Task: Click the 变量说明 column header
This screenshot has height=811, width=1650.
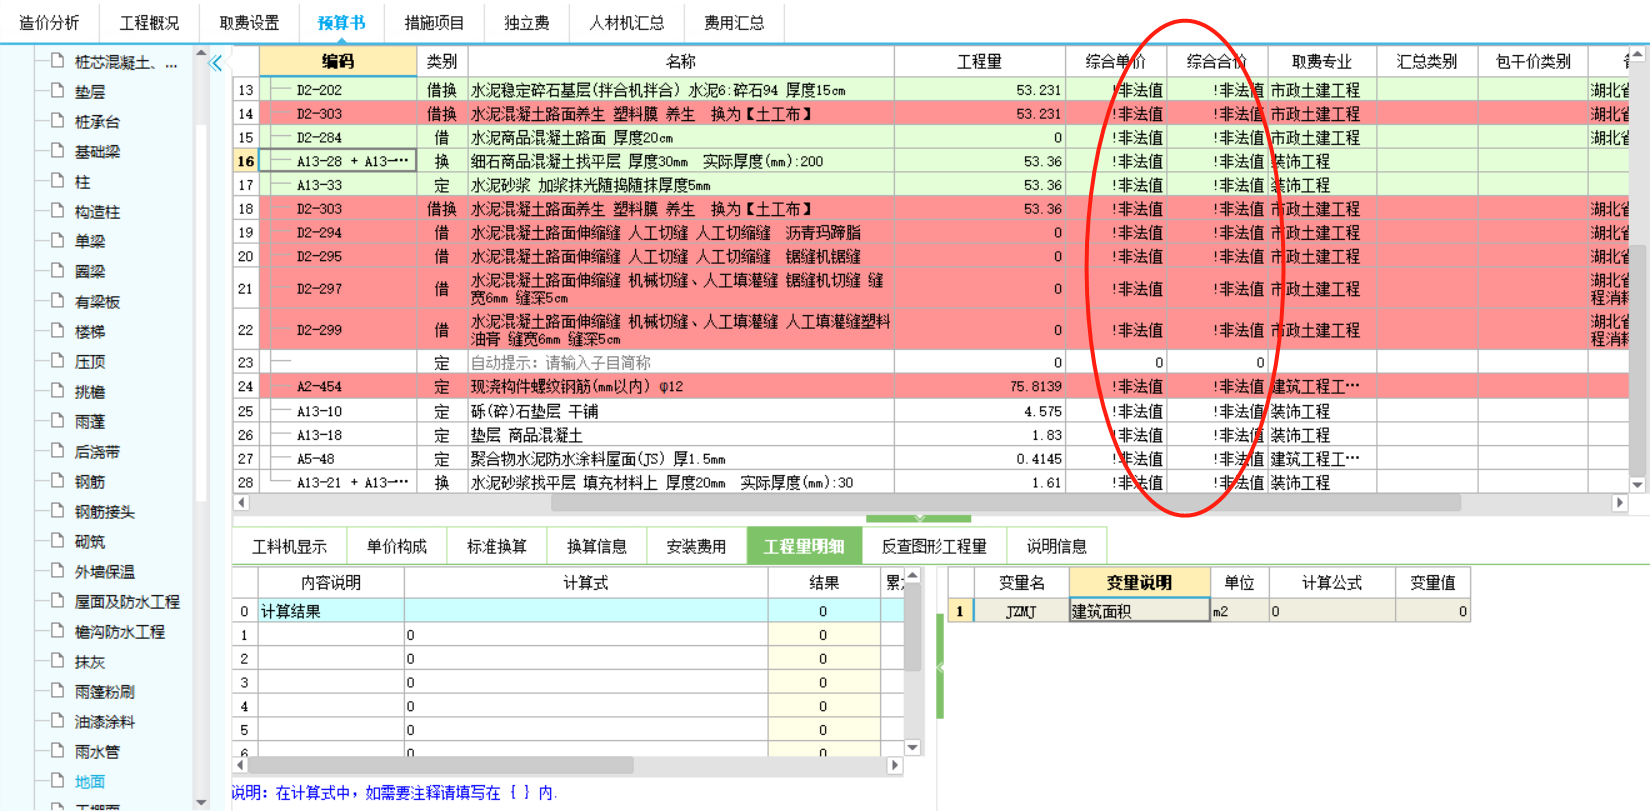Action: pyautogui.click(x=1139, y=582)
